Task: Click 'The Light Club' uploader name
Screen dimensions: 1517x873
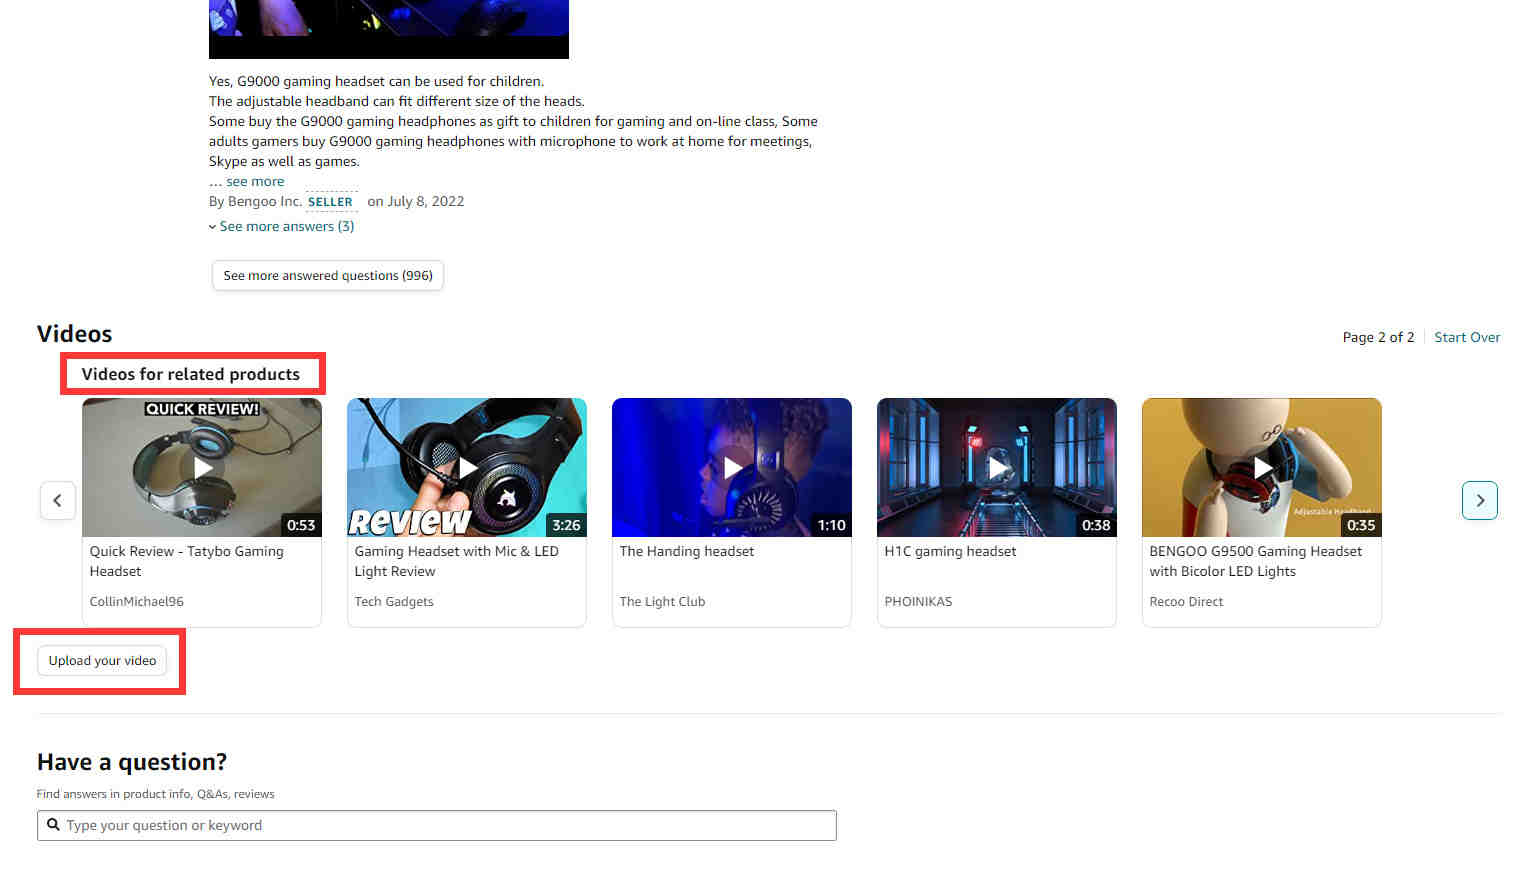Action: point(662,601)
